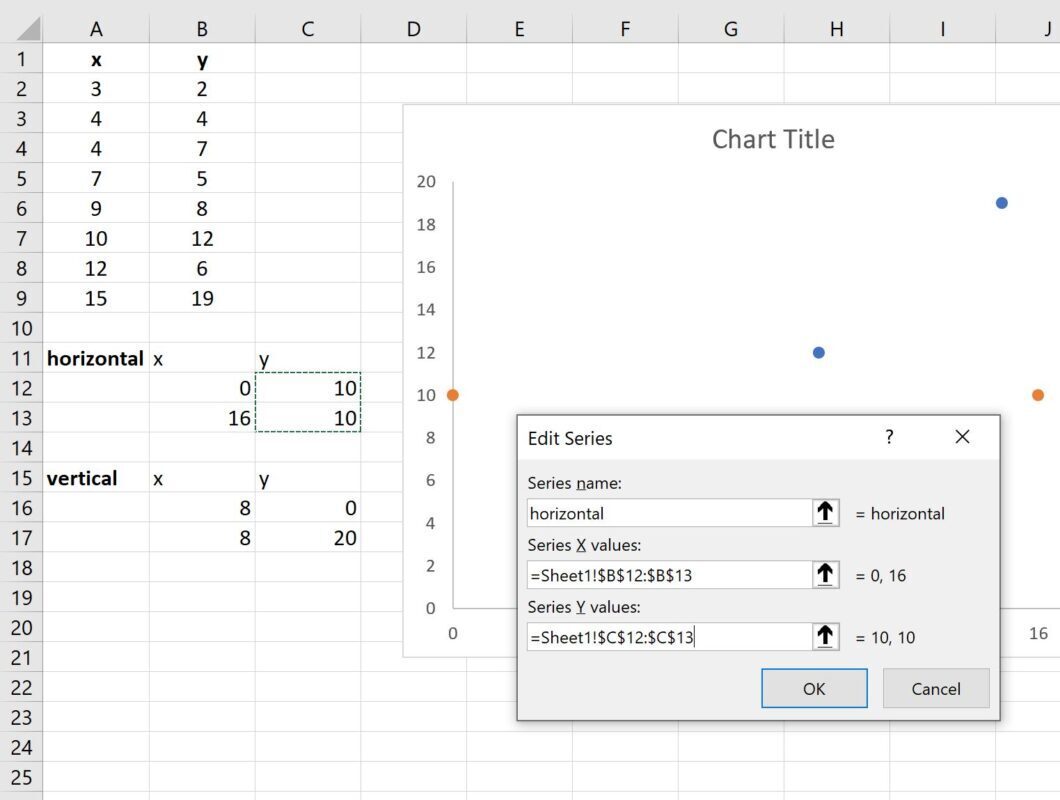Click the 'vertical' label in cell A15
1060x800 pixels.
(x=82, y=478)
